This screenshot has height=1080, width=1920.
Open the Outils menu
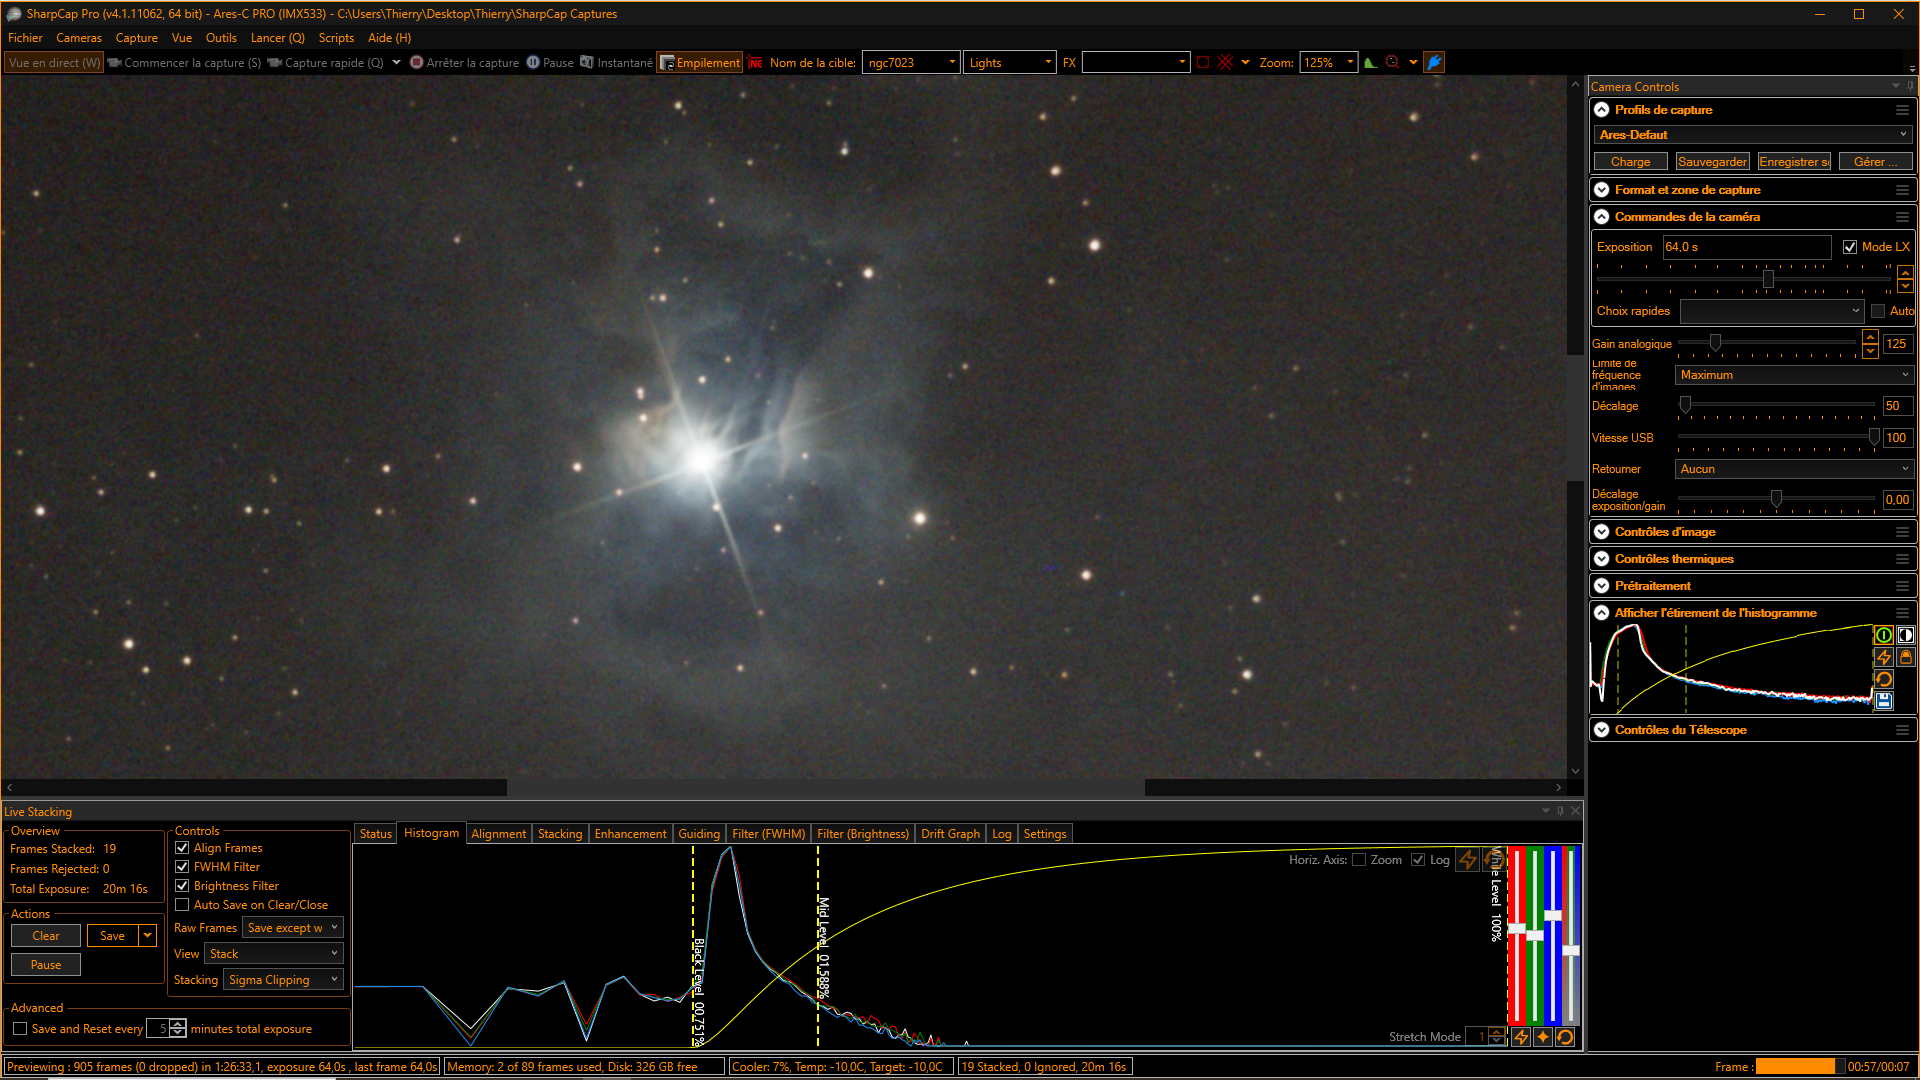pyautogui.click(x=221, y=38)
